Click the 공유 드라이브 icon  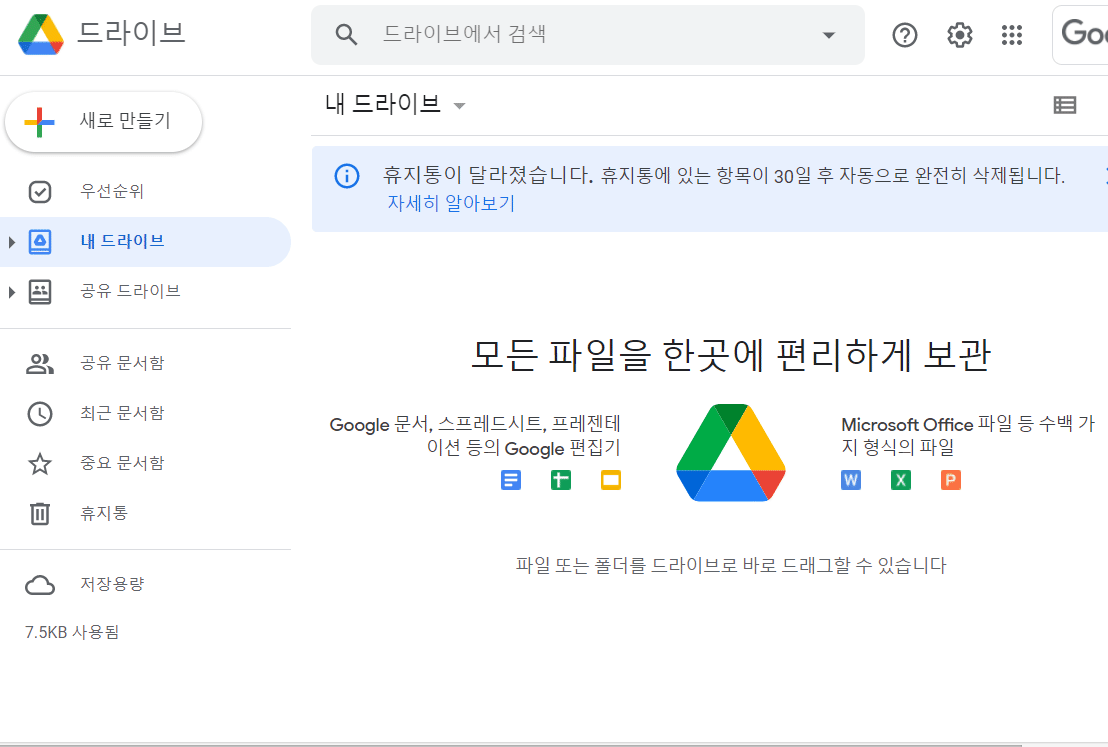tap(40, 292)
